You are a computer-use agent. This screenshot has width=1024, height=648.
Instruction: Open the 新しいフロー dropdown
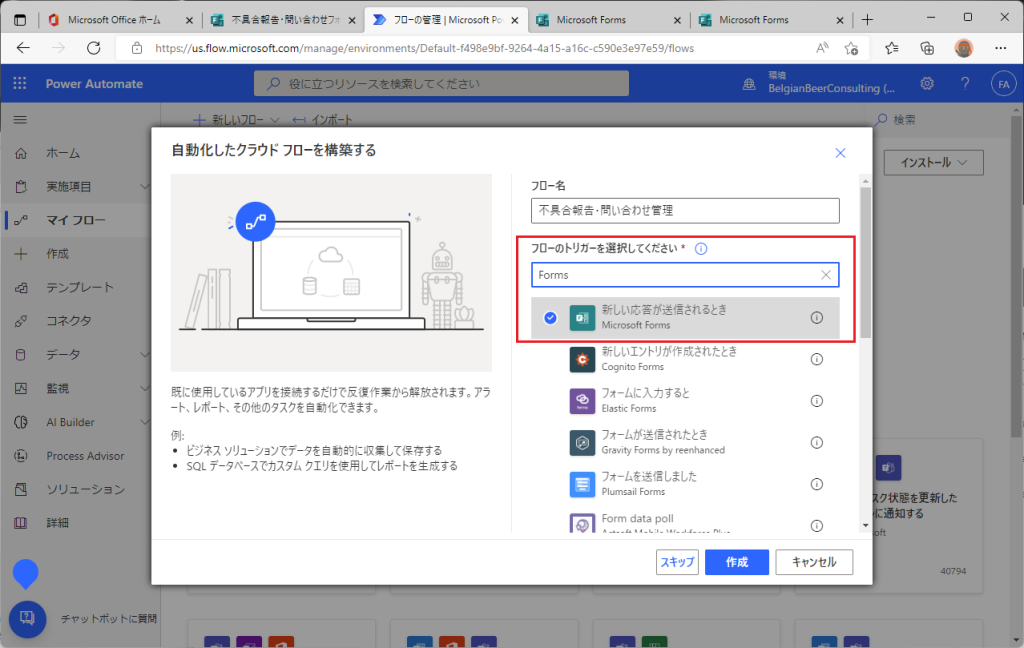pos(236,120)
